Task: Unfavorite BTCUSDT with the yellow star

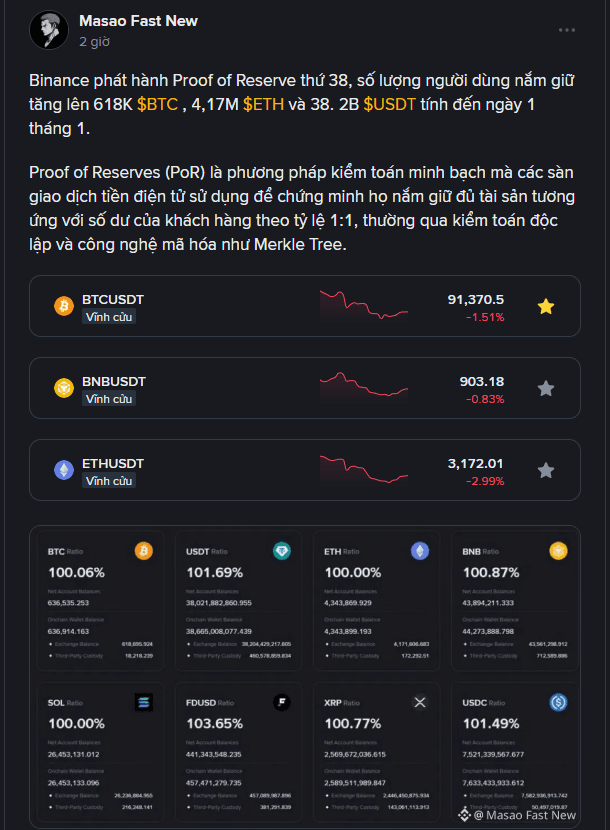Action: pyautogui.click(x=545, y=306)
